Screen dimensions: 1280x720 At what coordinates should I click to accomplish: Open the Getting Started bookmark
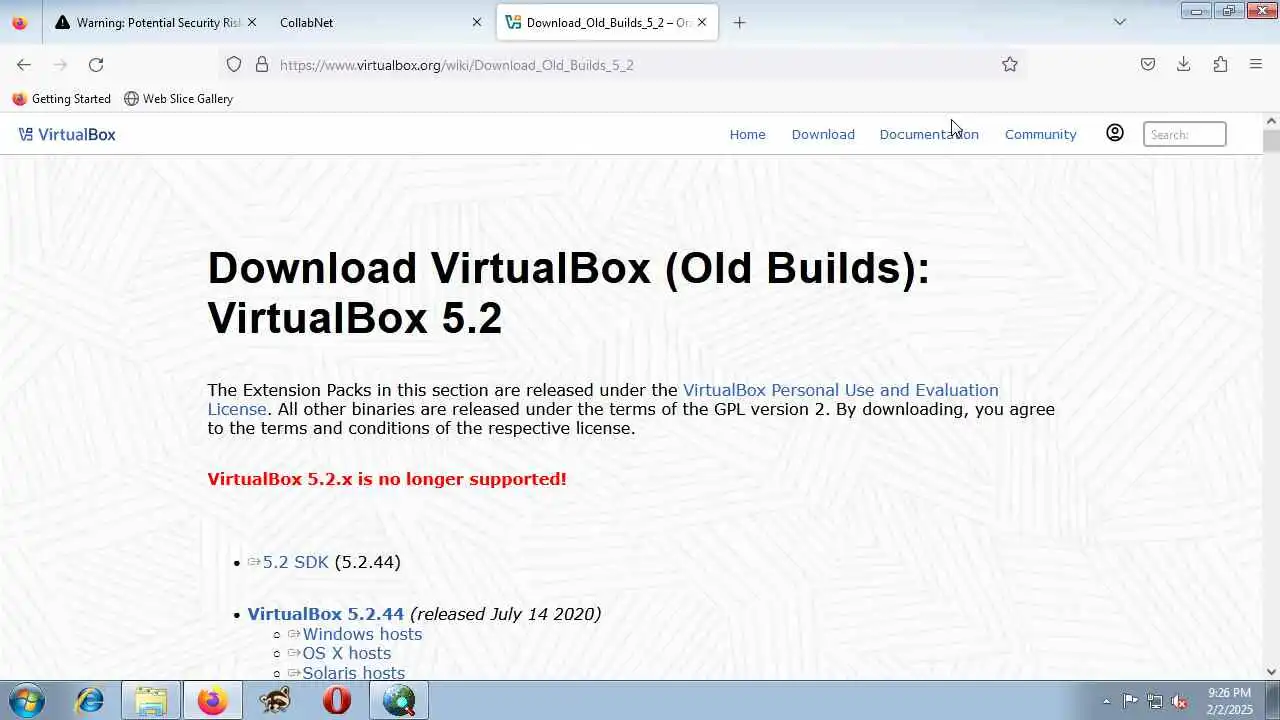[61, 99]
